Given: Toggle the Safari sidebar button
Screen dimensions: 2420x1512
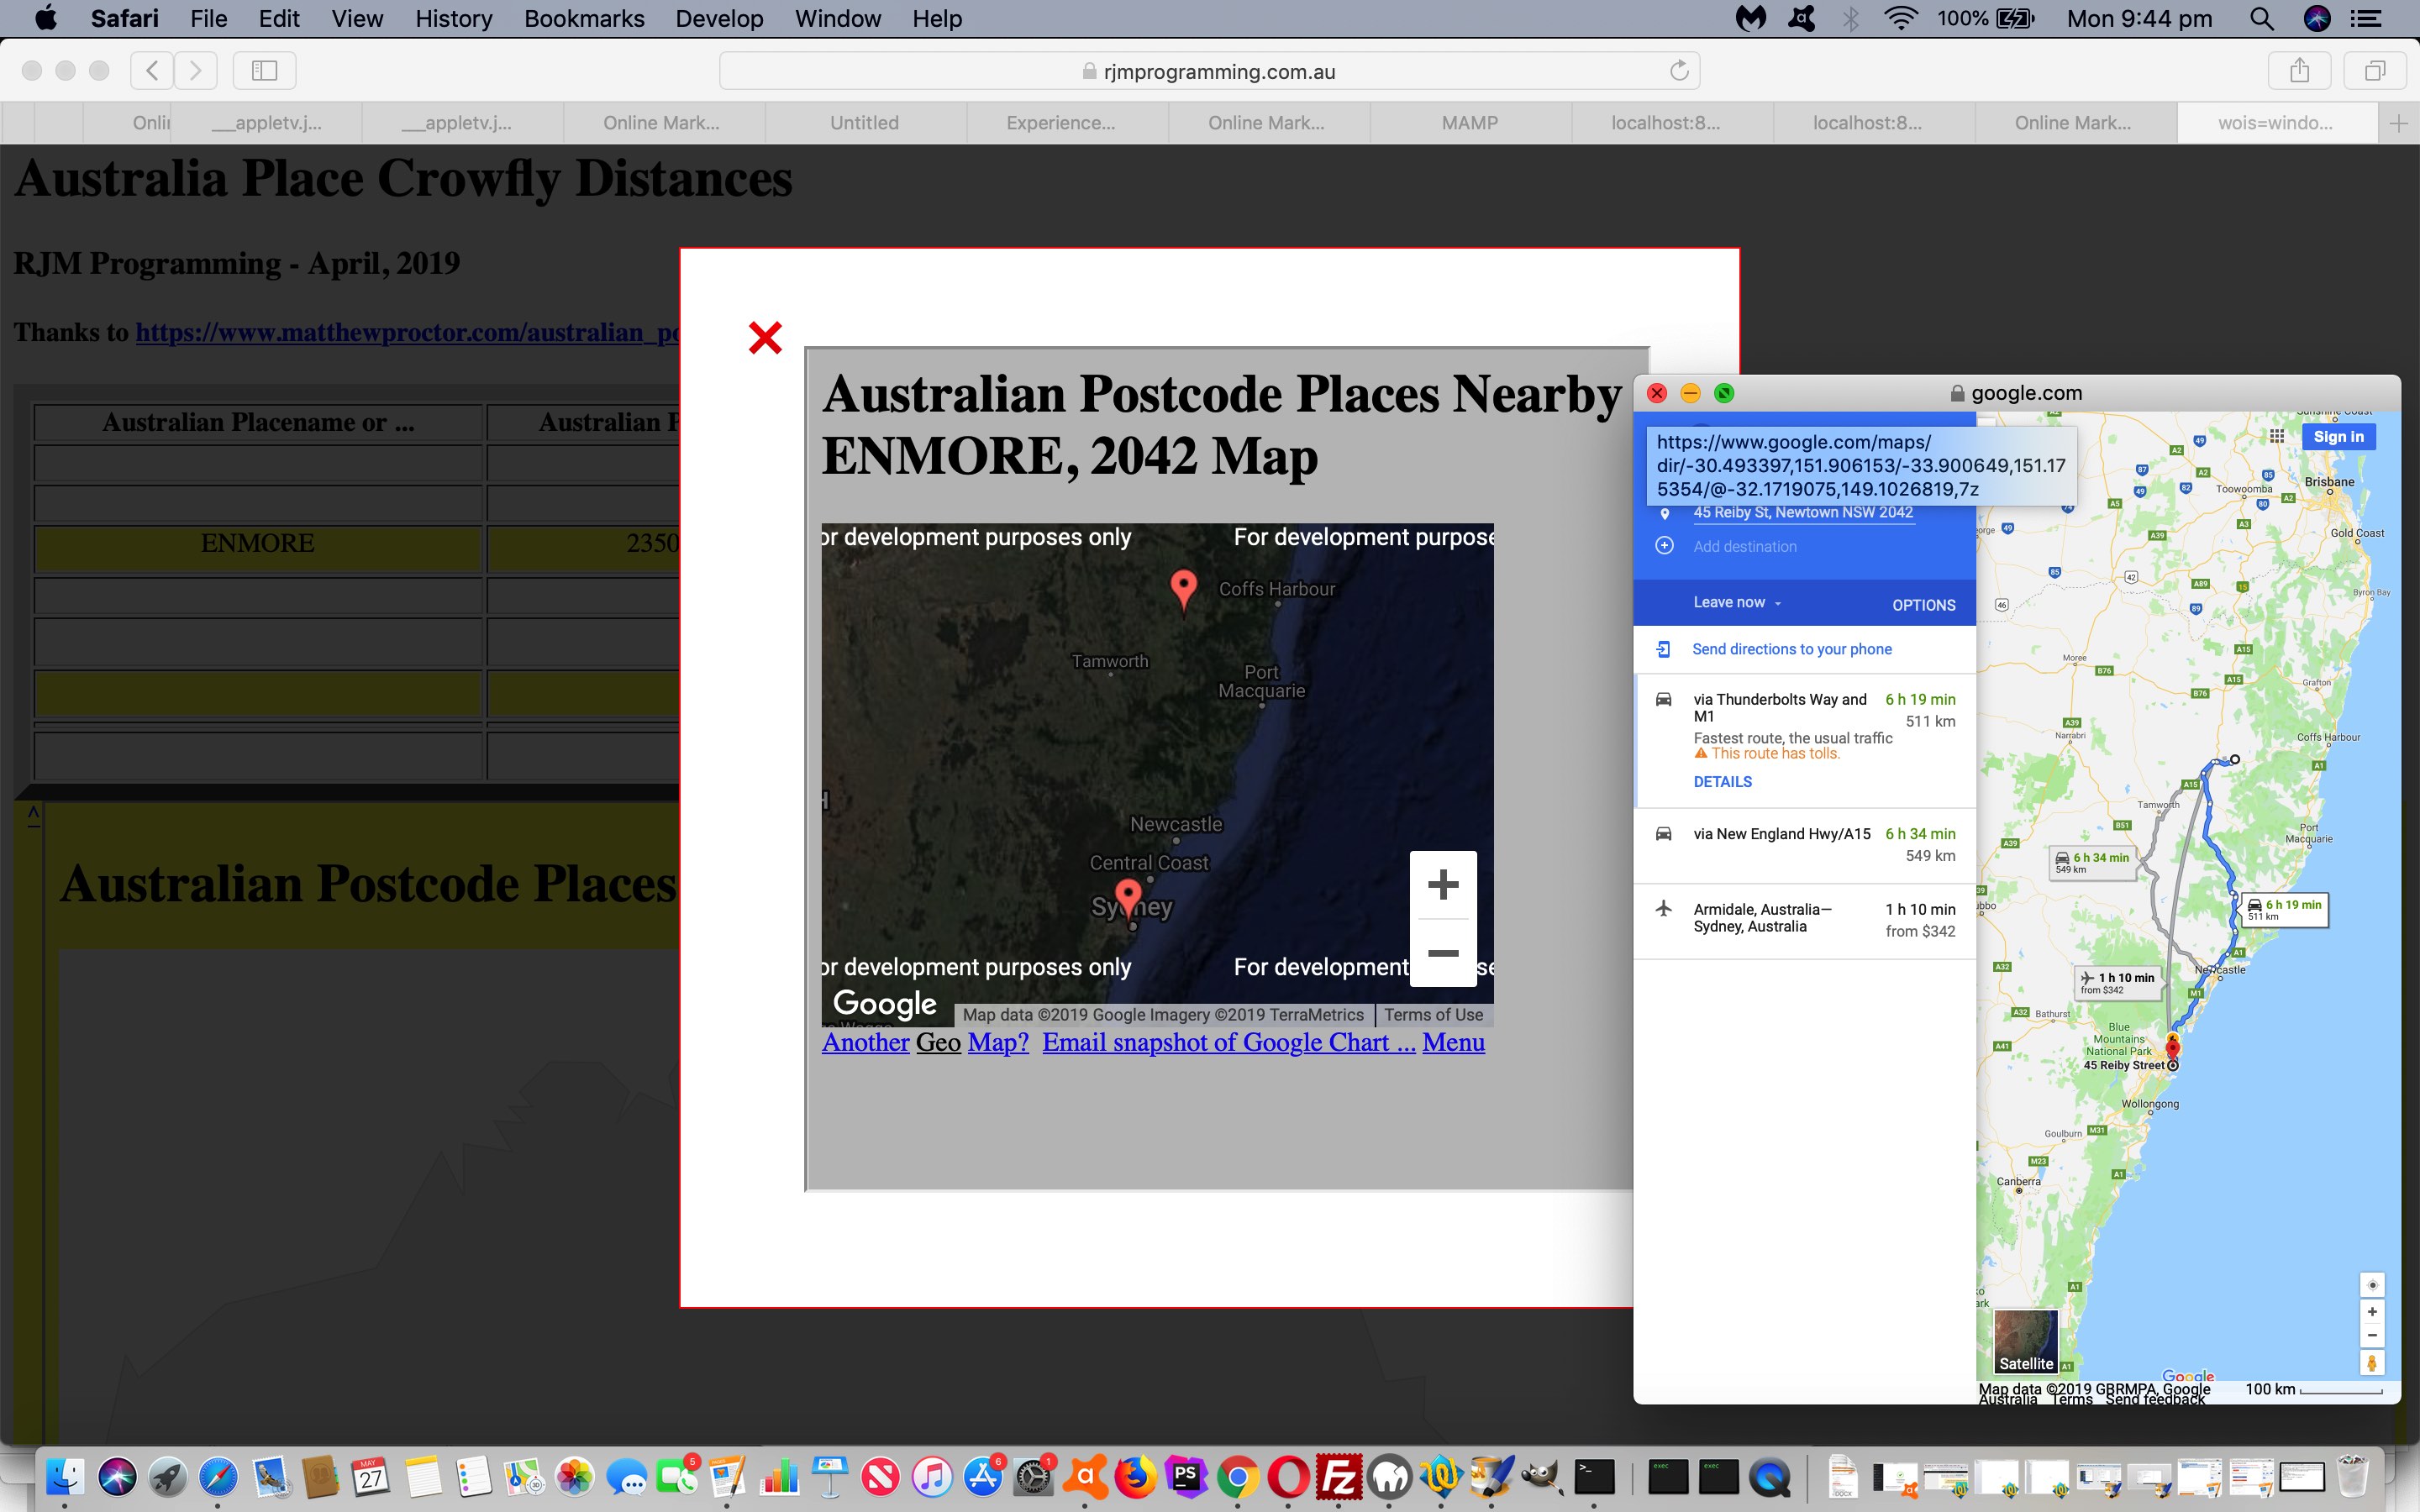Looking at the screenshot, I should coord(264,71).
